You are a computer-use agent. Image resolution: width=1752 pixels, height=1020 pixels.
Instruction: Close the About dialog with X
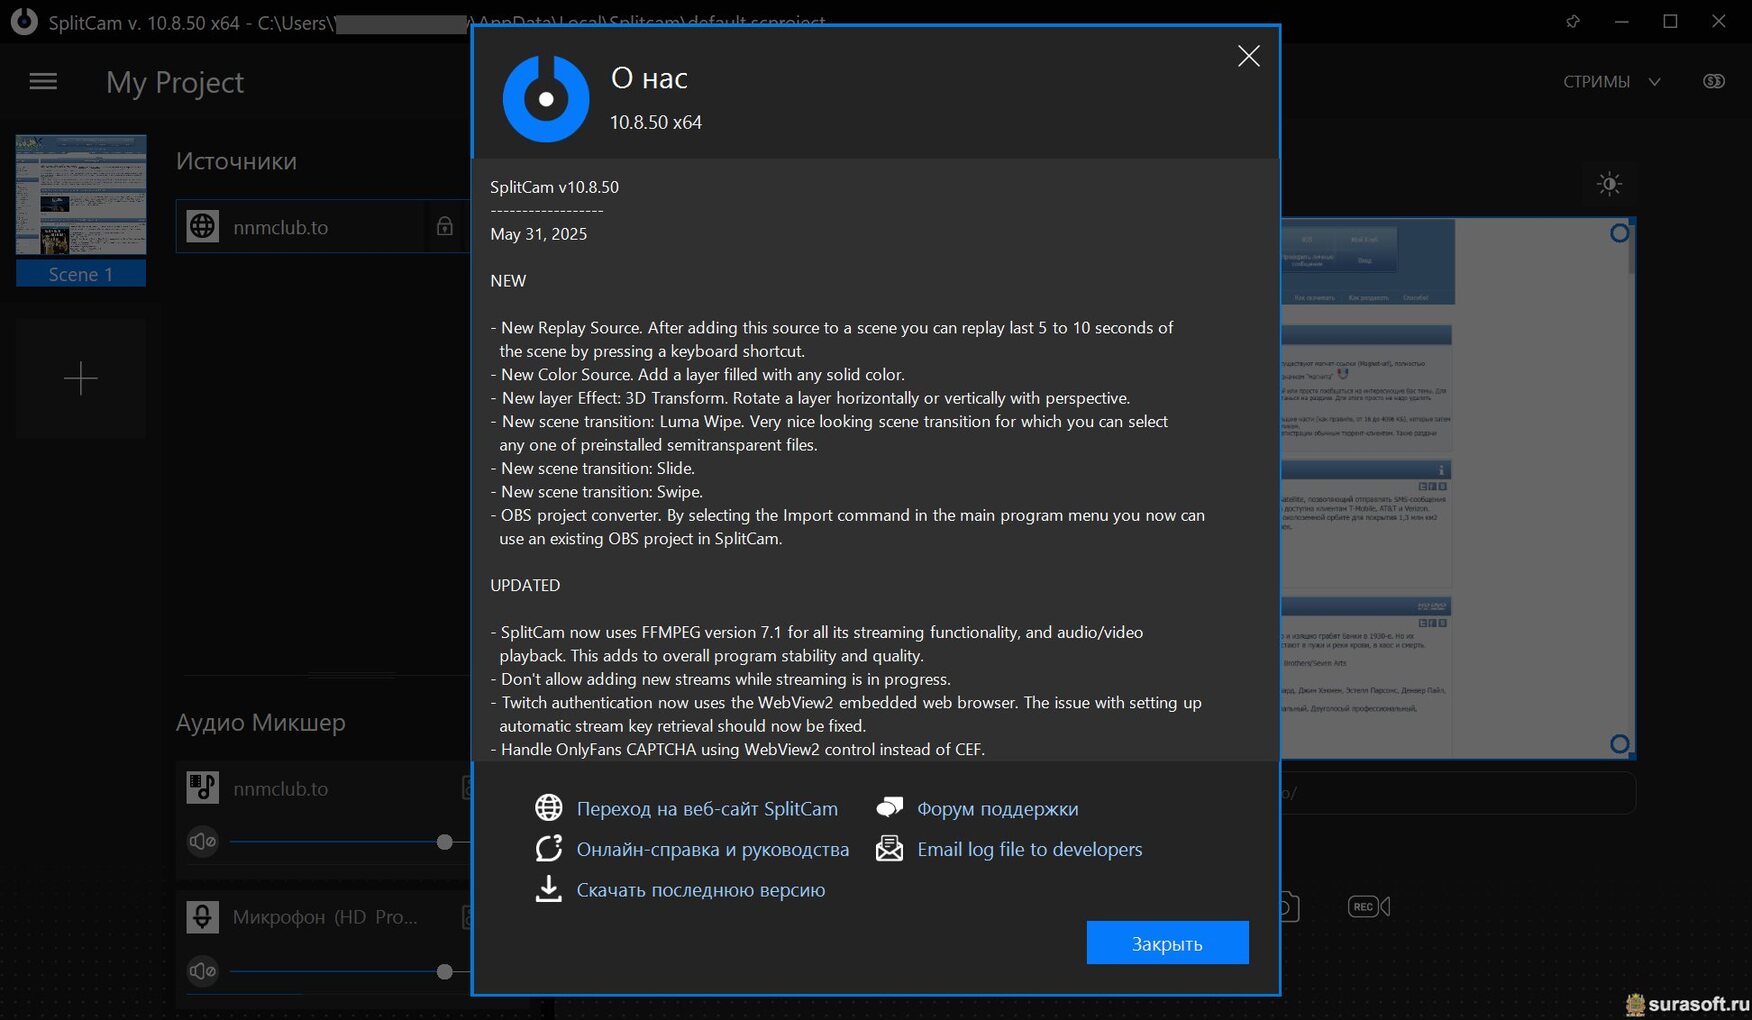coord(1248,56)
